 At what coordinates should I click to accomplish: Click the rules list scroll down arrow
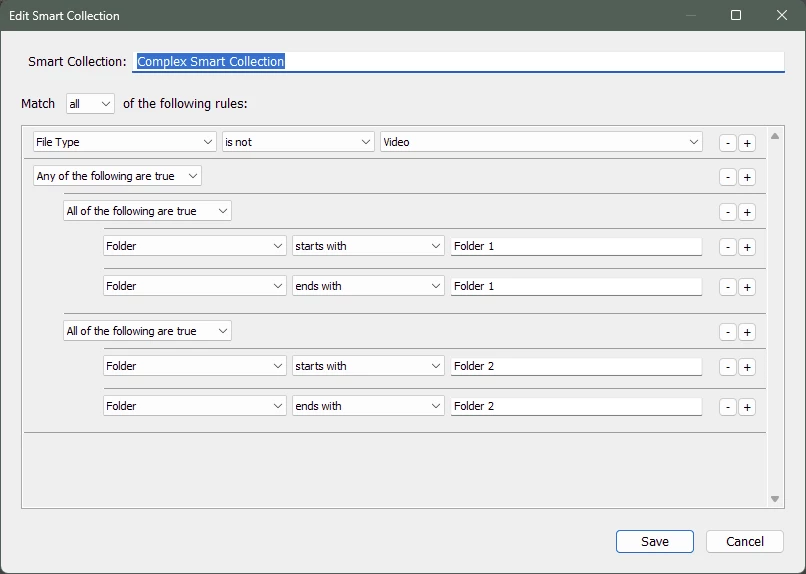[x=775, y=499]
